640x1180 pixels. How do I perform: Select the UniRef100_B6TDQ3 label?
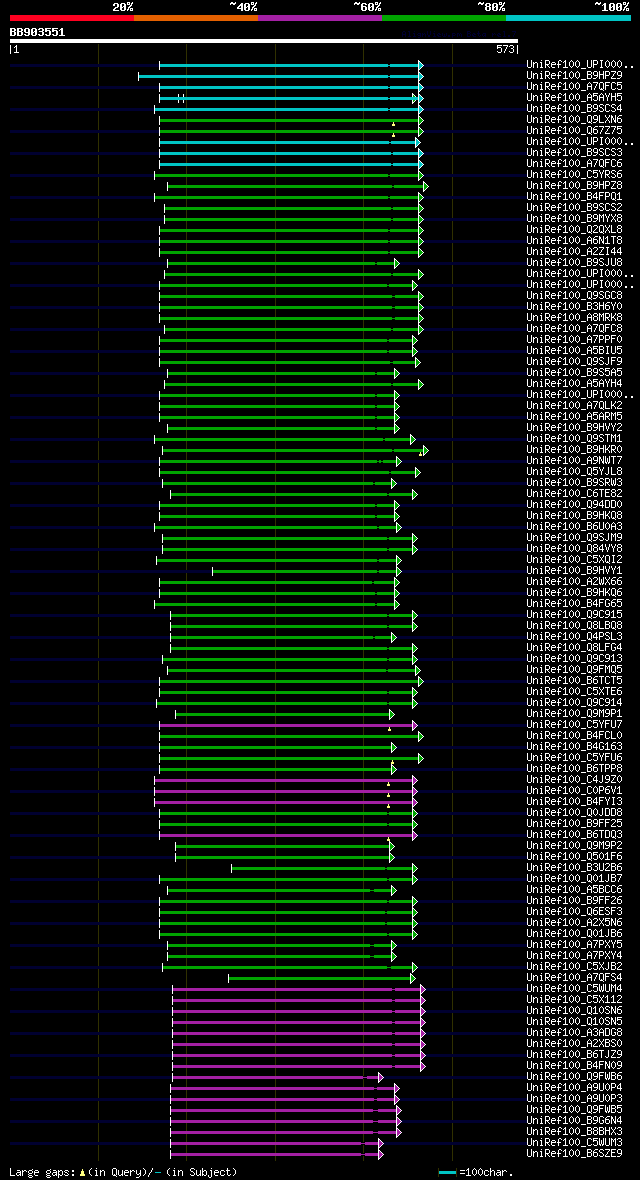574,835
